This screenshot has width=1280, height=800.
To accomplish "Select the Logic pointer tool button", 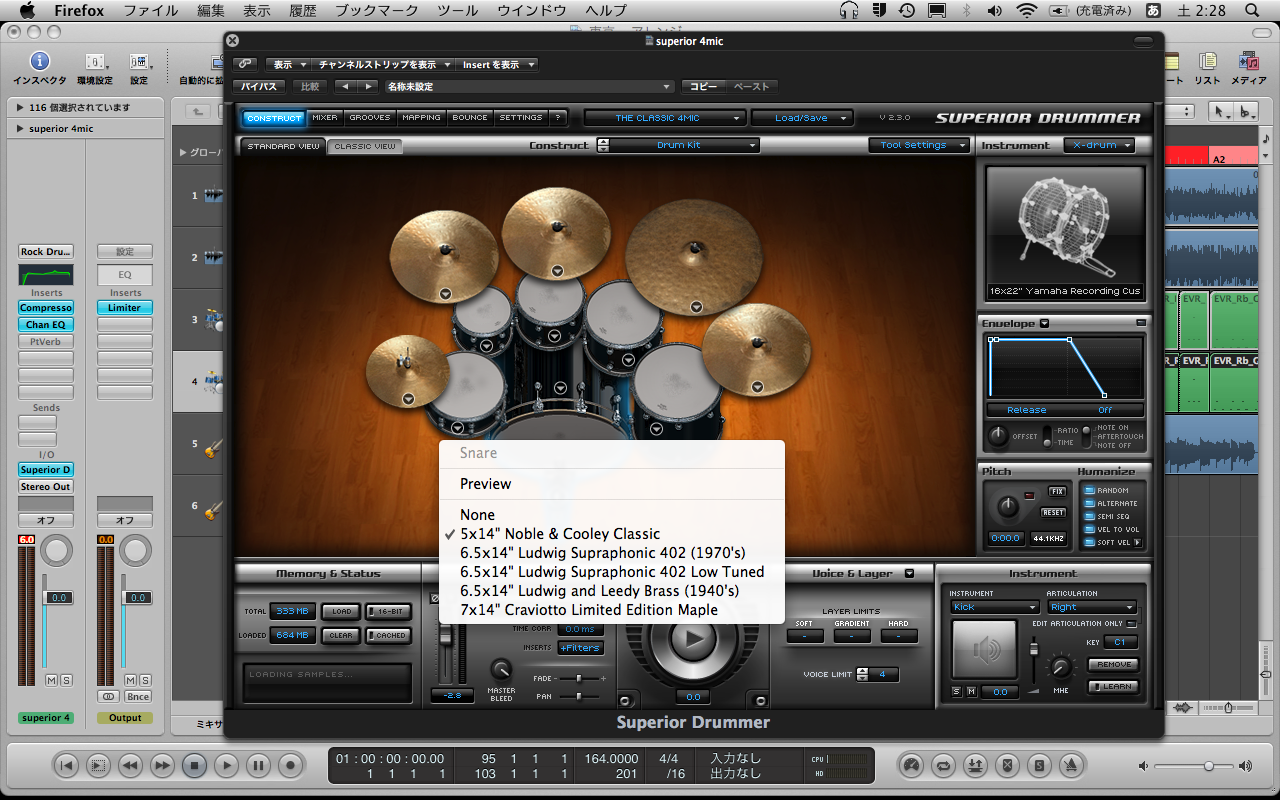I will pos(1220,111).
